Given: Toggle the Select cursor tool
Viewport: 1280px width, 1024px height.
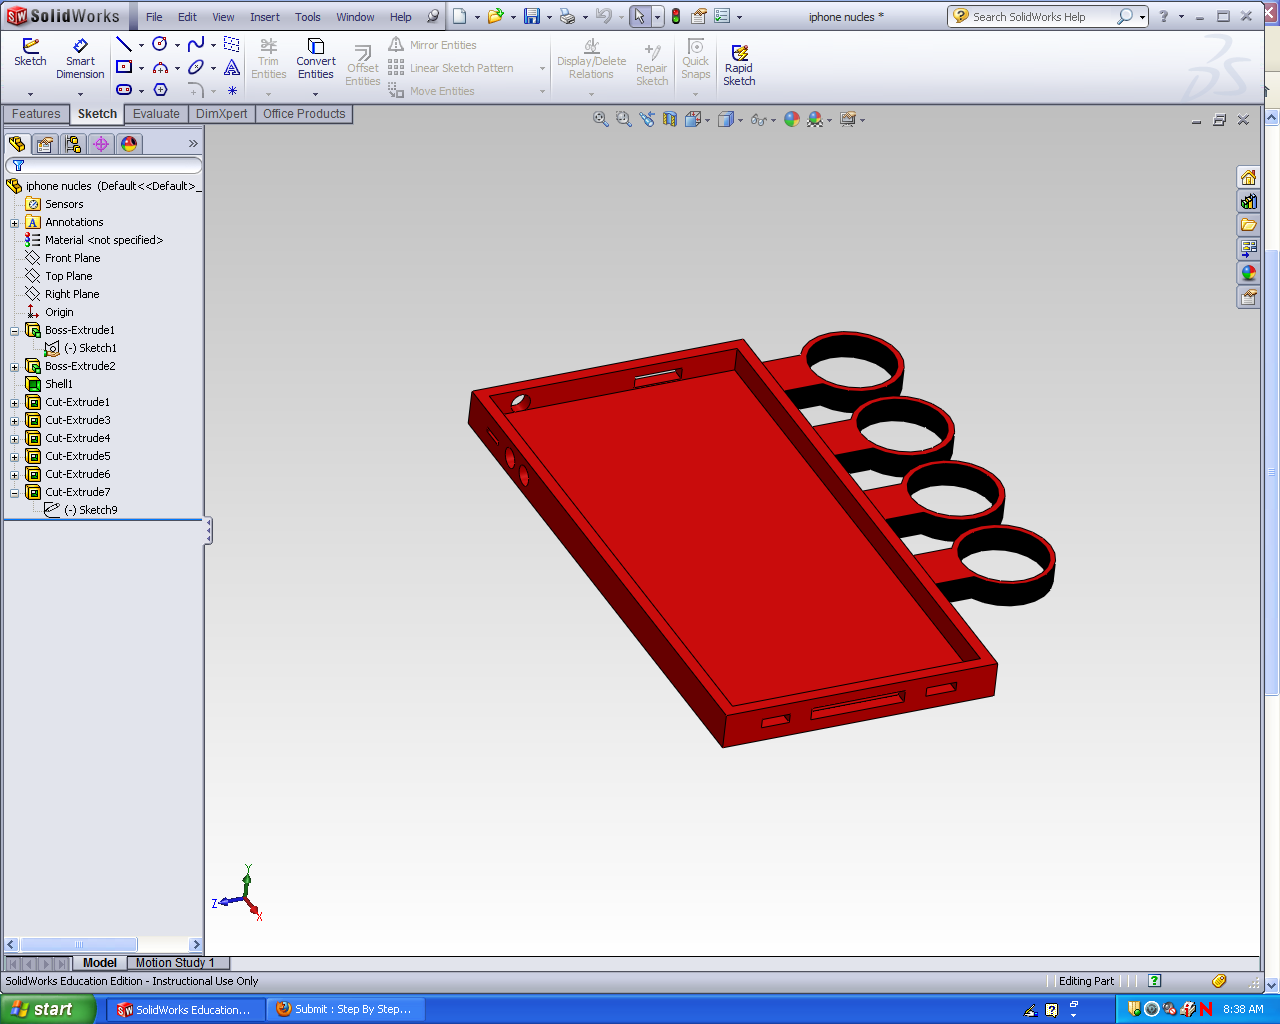Looking at the screenshot, I should pos(640,16).
